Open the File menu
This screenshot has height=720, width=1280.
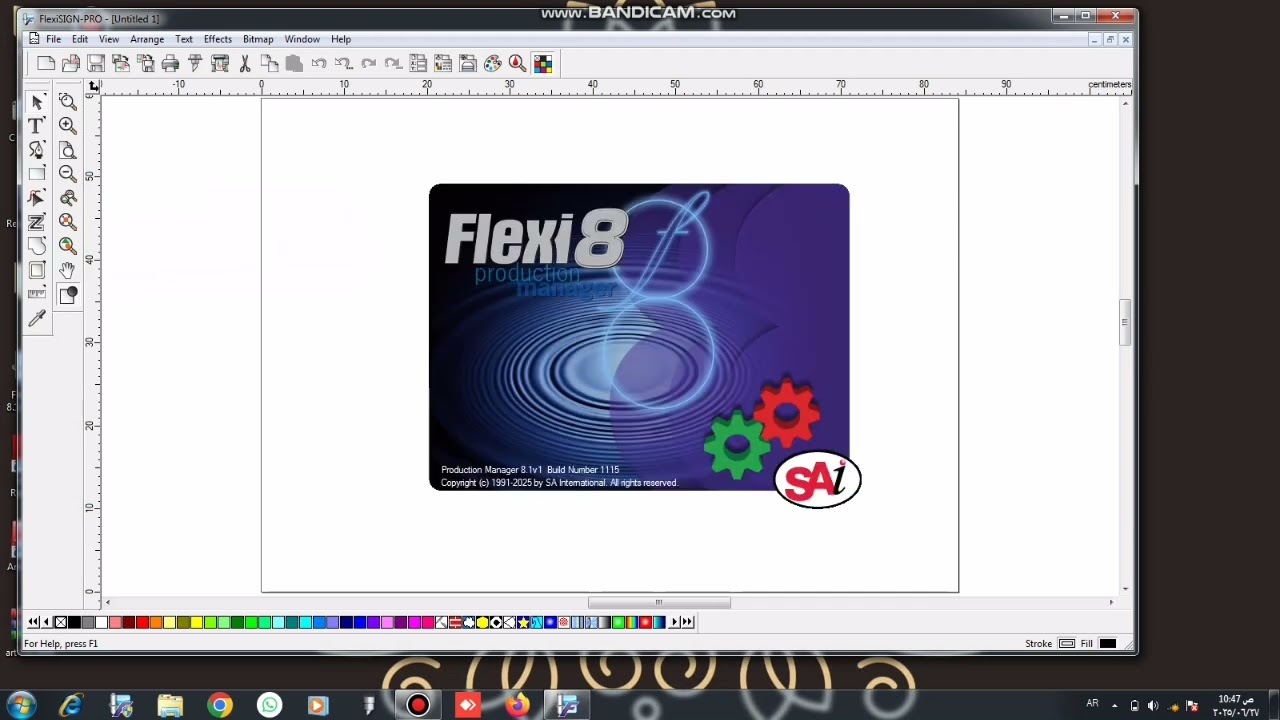point(53,39)
